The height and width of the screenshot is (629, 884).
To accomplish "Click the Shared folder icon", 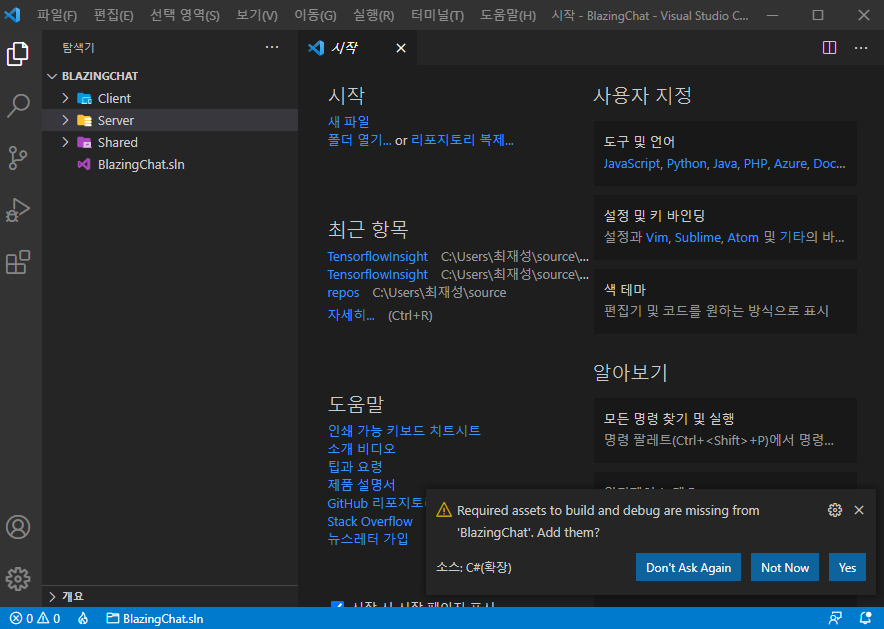I will coord(85,143).
